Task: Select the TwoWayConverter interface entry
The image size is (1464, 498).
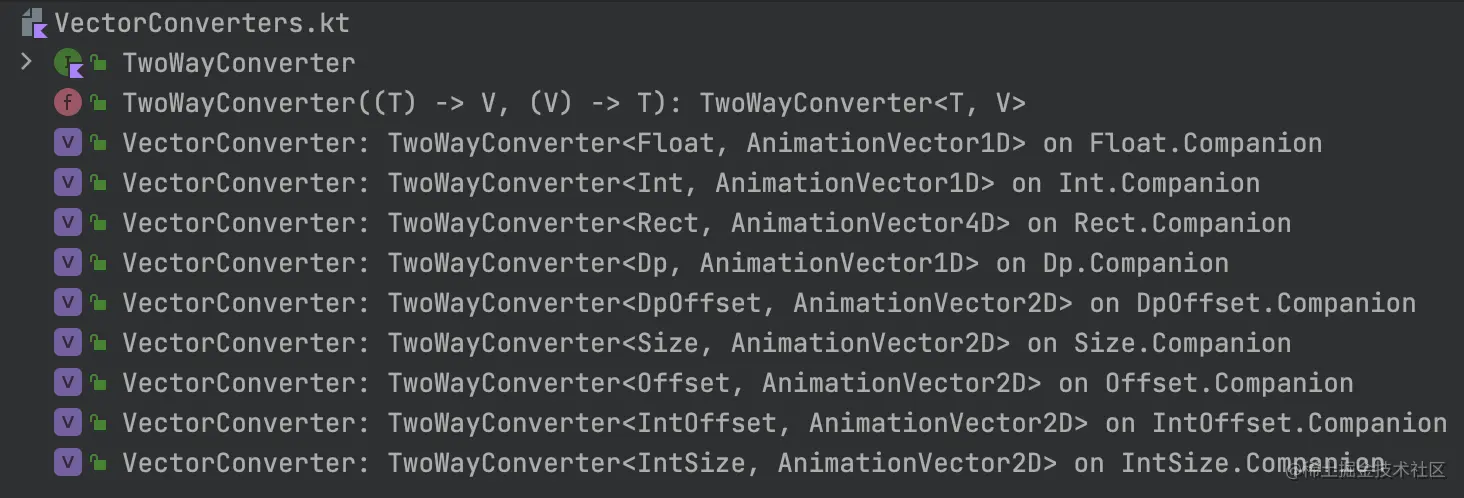Action: pyautogui.click(x=239, y=63)
